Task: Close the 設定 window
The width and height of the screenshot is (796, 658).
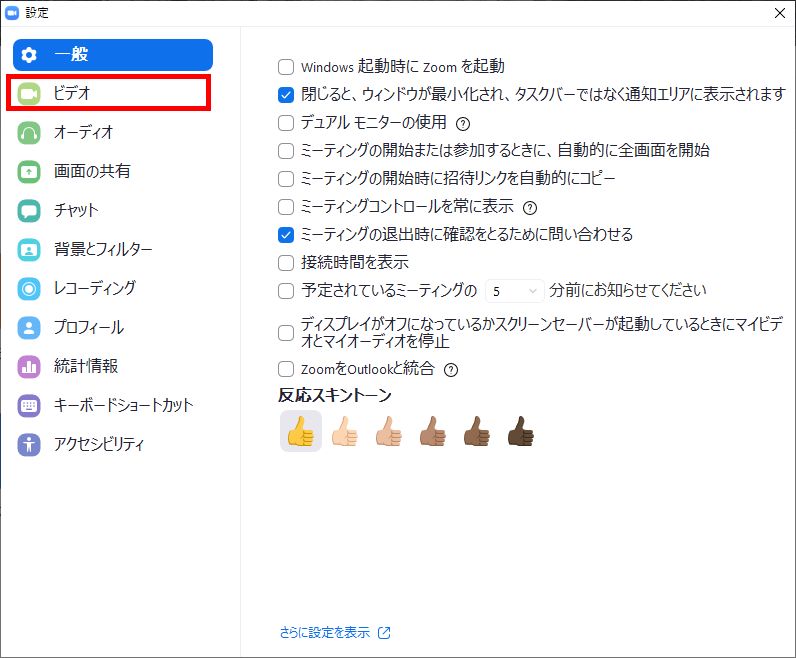Action: pos(780,13)
